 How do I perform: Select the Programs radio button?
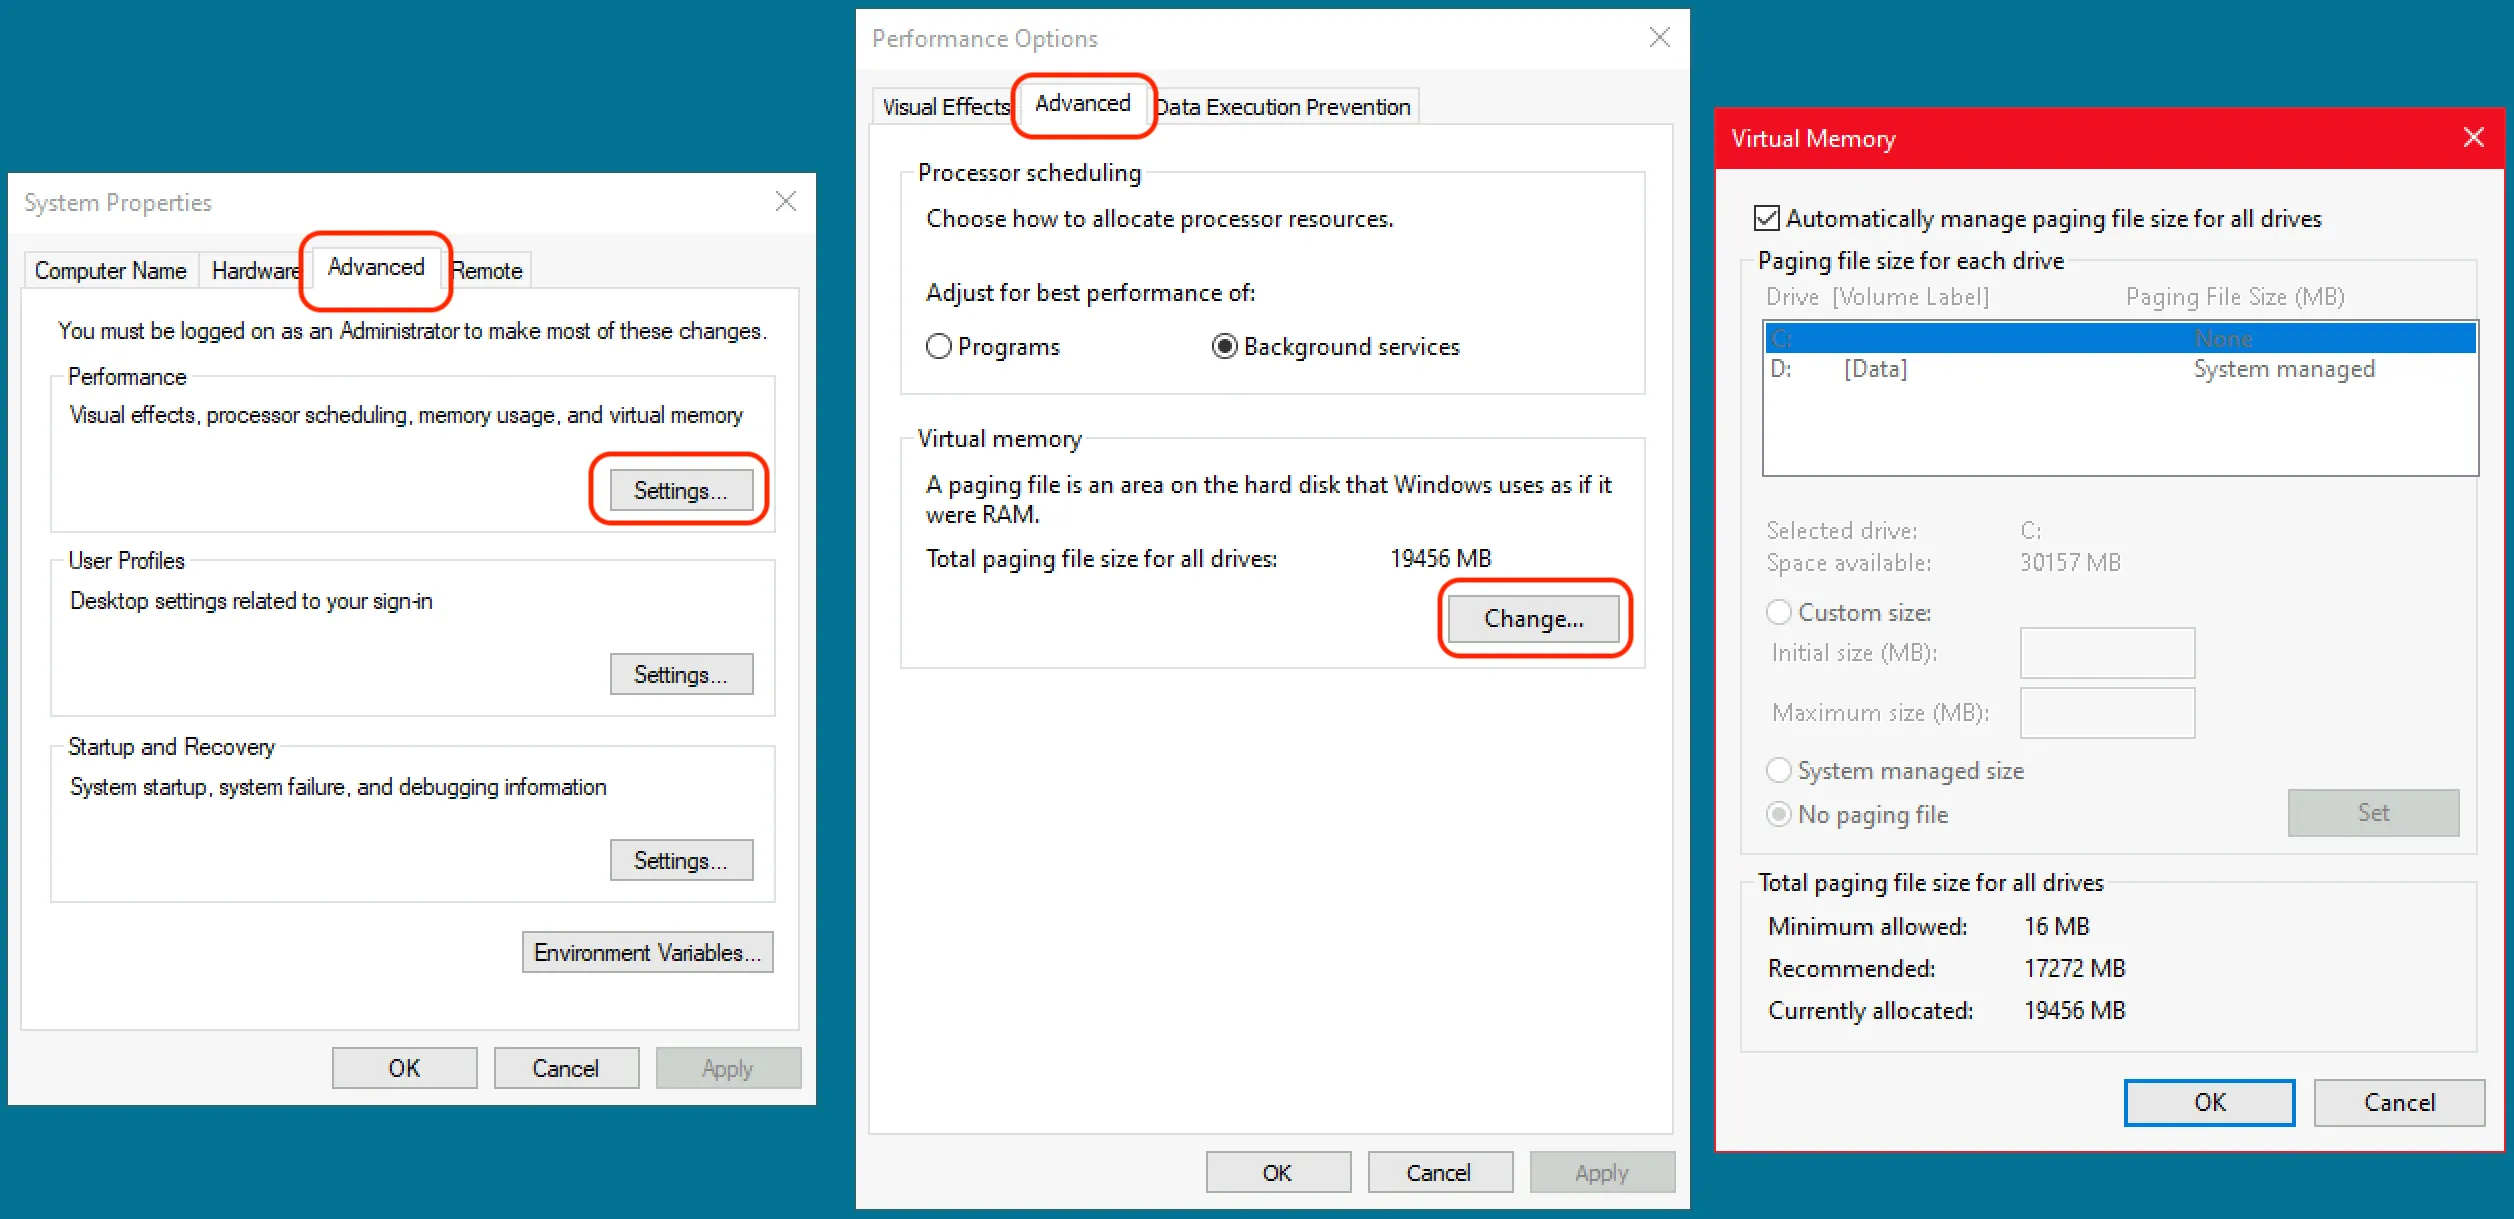pyautogui.click(x=939, y=347)
